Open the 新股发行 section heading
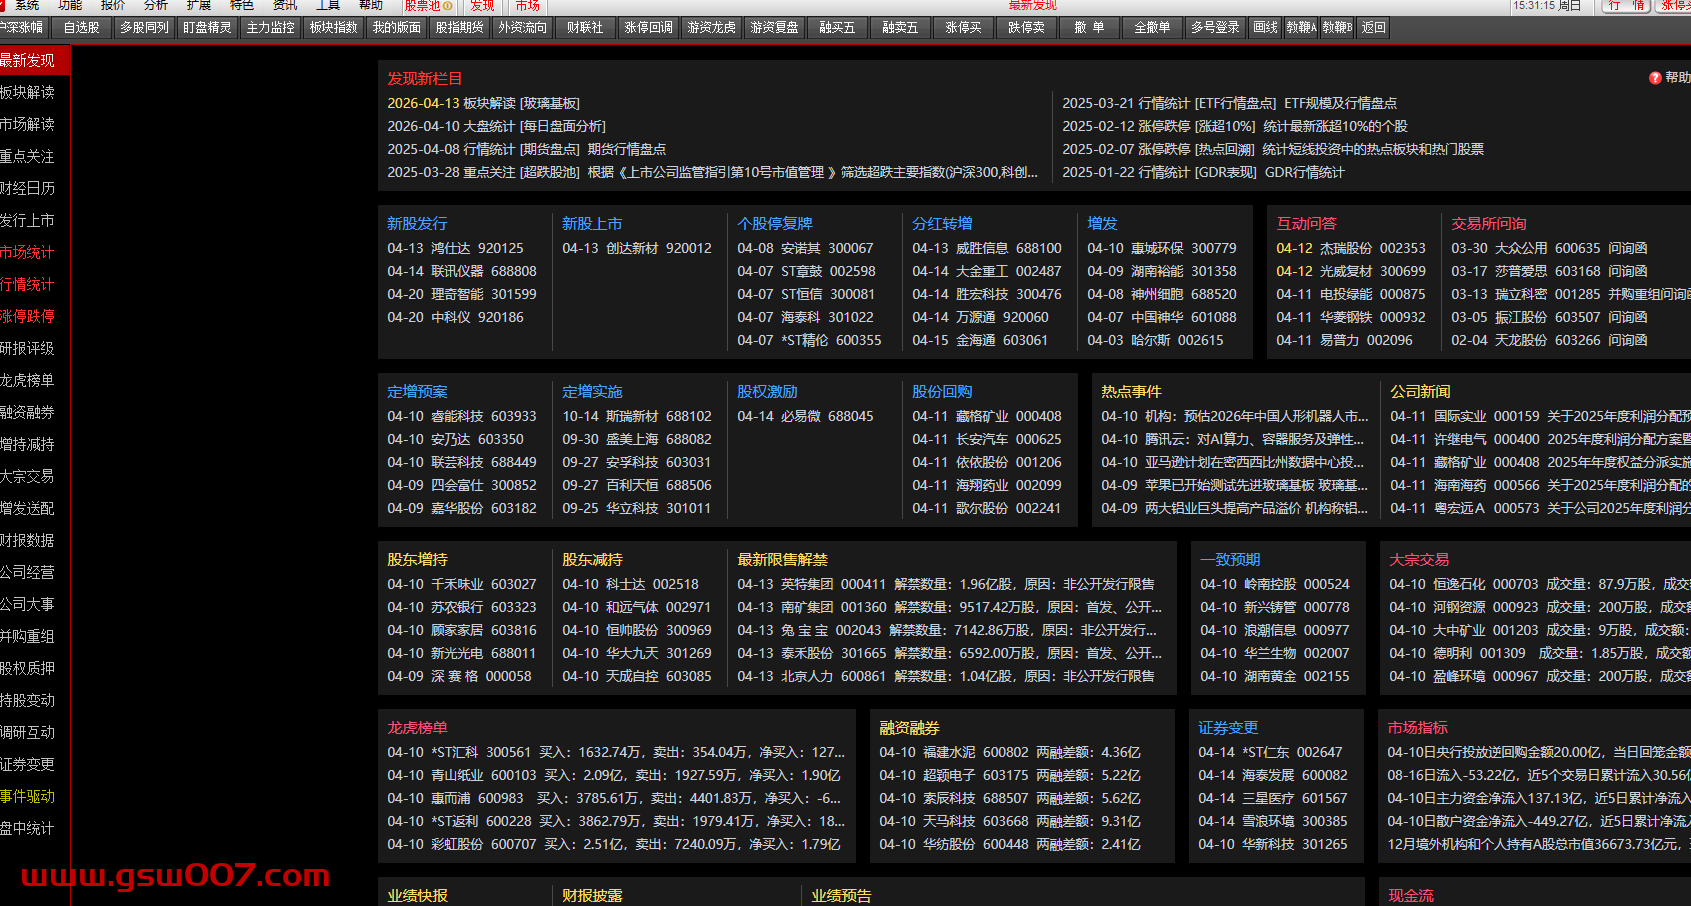This screenshot has height=906, width=1691. click(417, 223)
